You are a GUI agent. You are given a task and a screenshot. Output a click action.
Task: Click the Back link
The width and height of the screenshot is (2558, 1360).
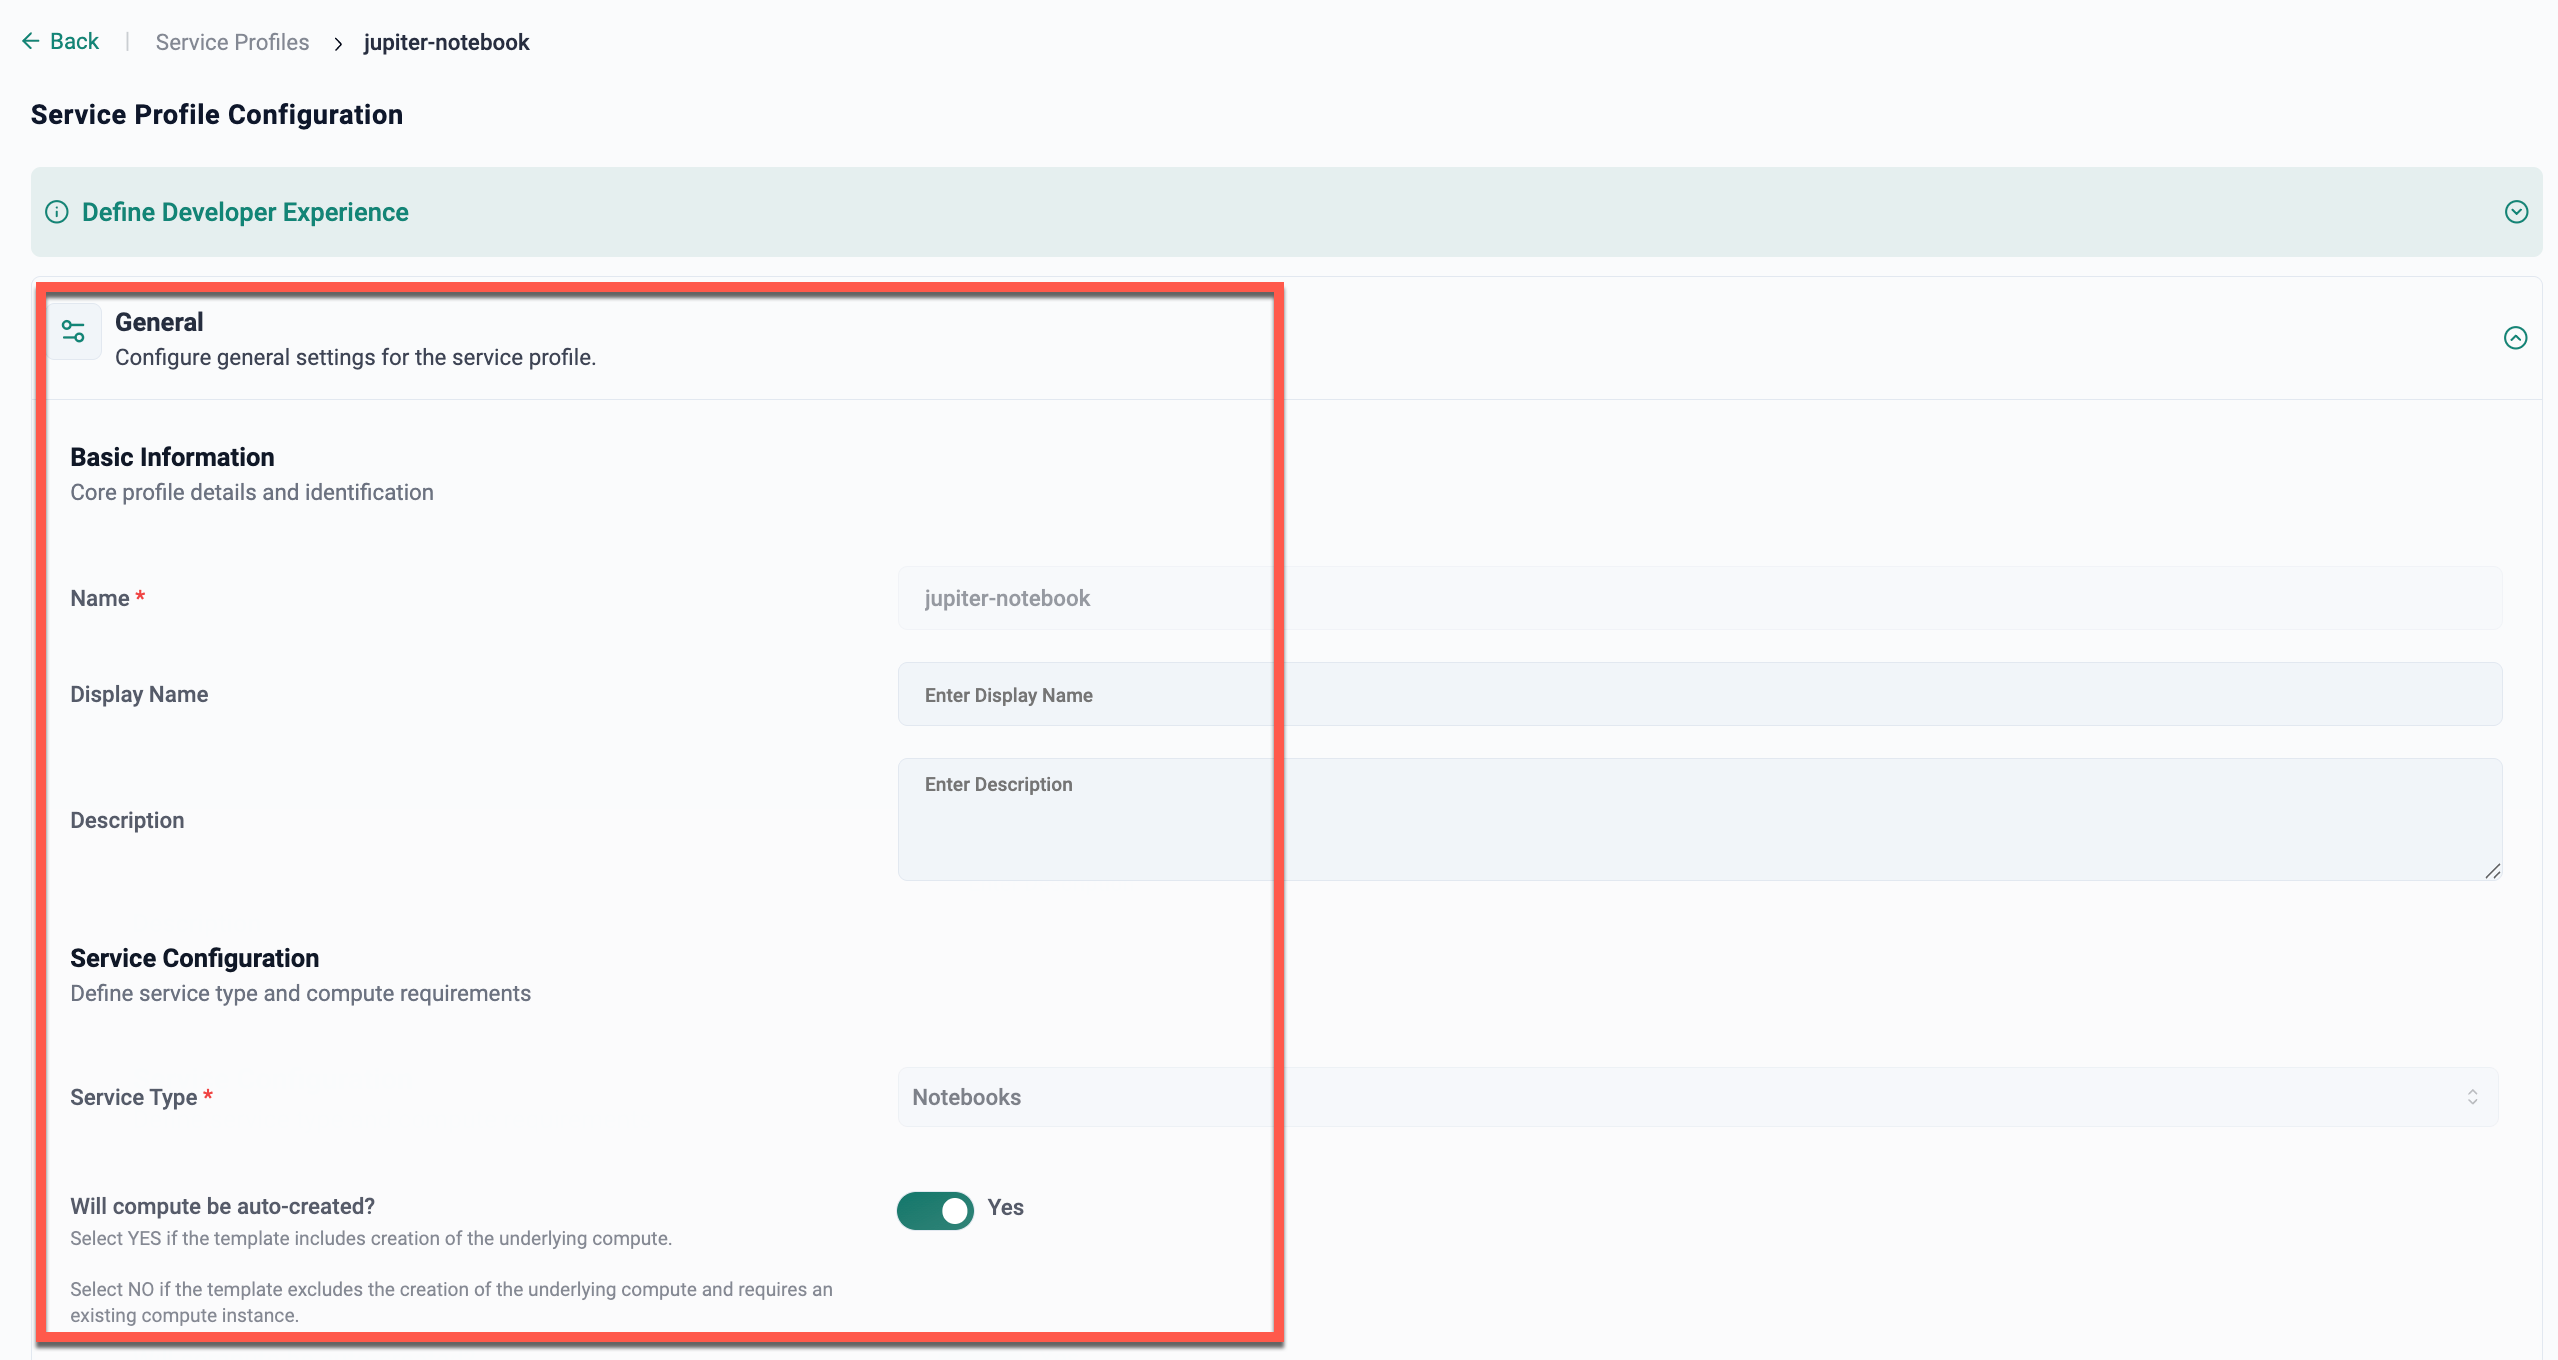tap(74, 41)
